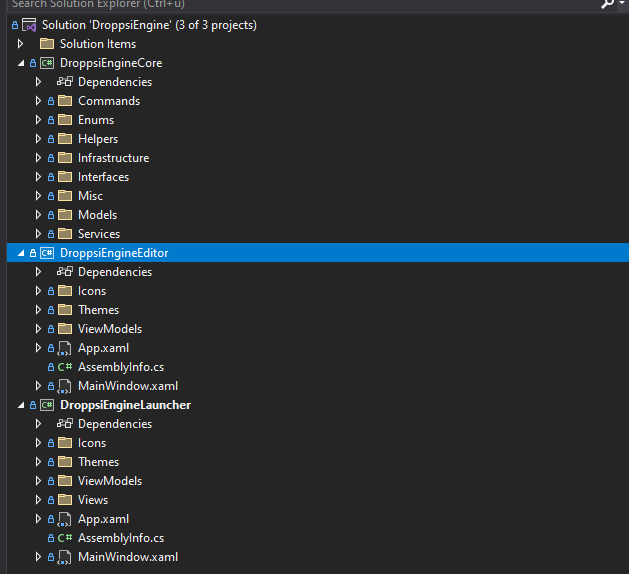Image resolution: width=629 pixels, height=574 pixels.
Task: Click the Solution 'DroppsiEngine' solution icon
Action: (x=29, y=25)
